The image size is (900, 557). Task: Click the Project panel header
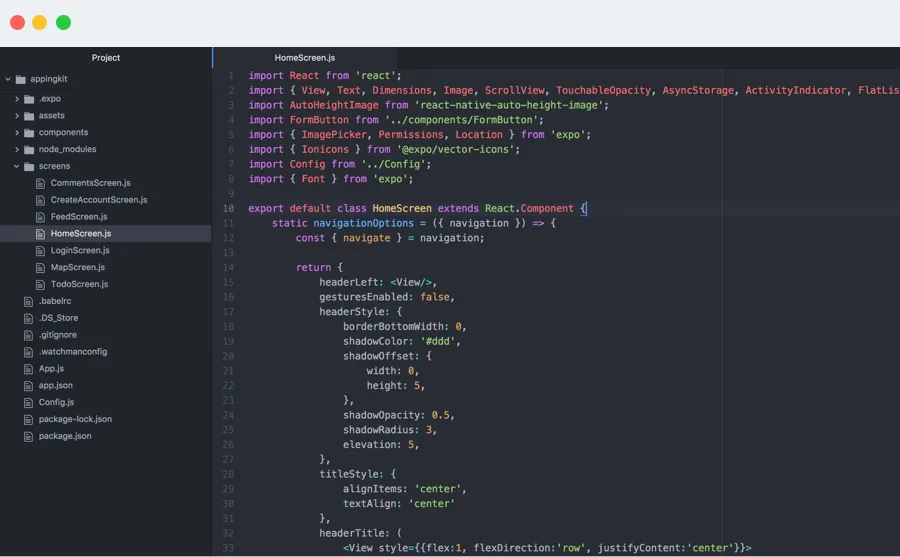(106, 58)
